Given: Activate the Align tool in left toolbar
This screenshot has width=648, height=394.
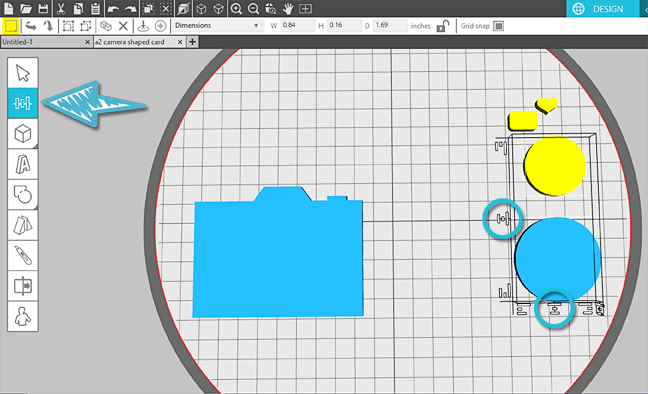Looking at the screenshot, I should (23, 103).
